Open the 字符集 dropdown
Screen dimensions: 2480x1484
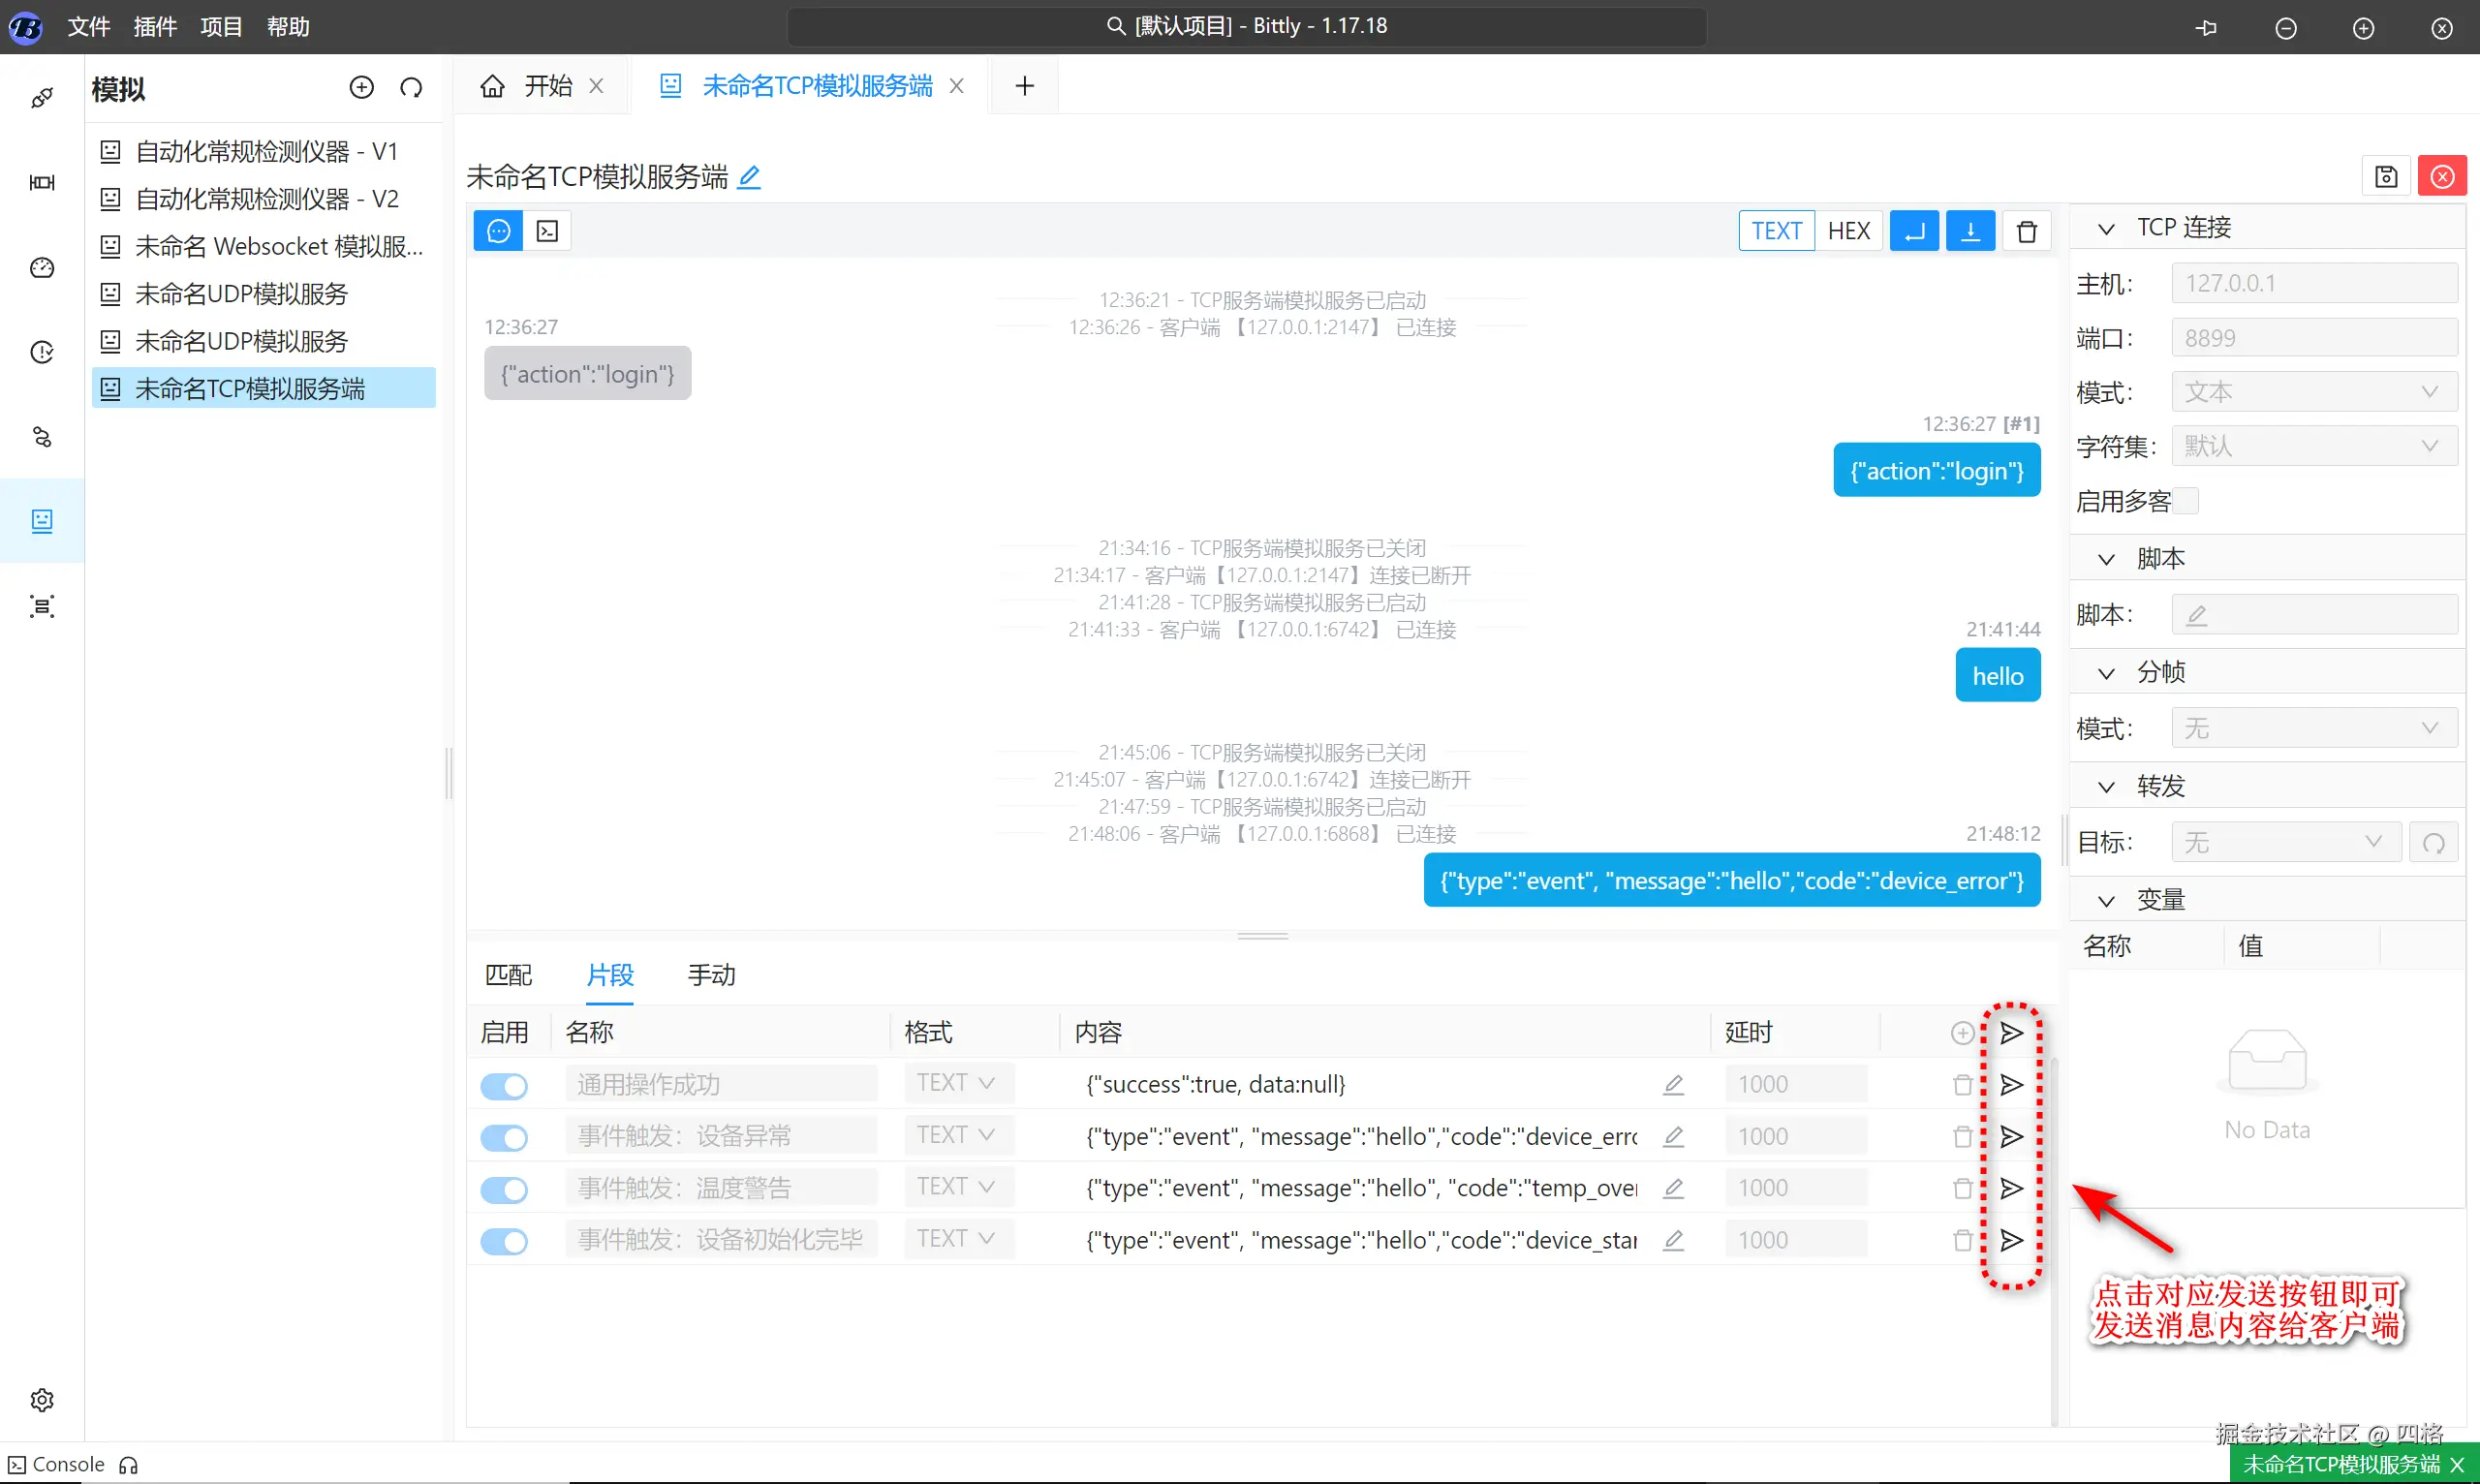pos(2313,446)
